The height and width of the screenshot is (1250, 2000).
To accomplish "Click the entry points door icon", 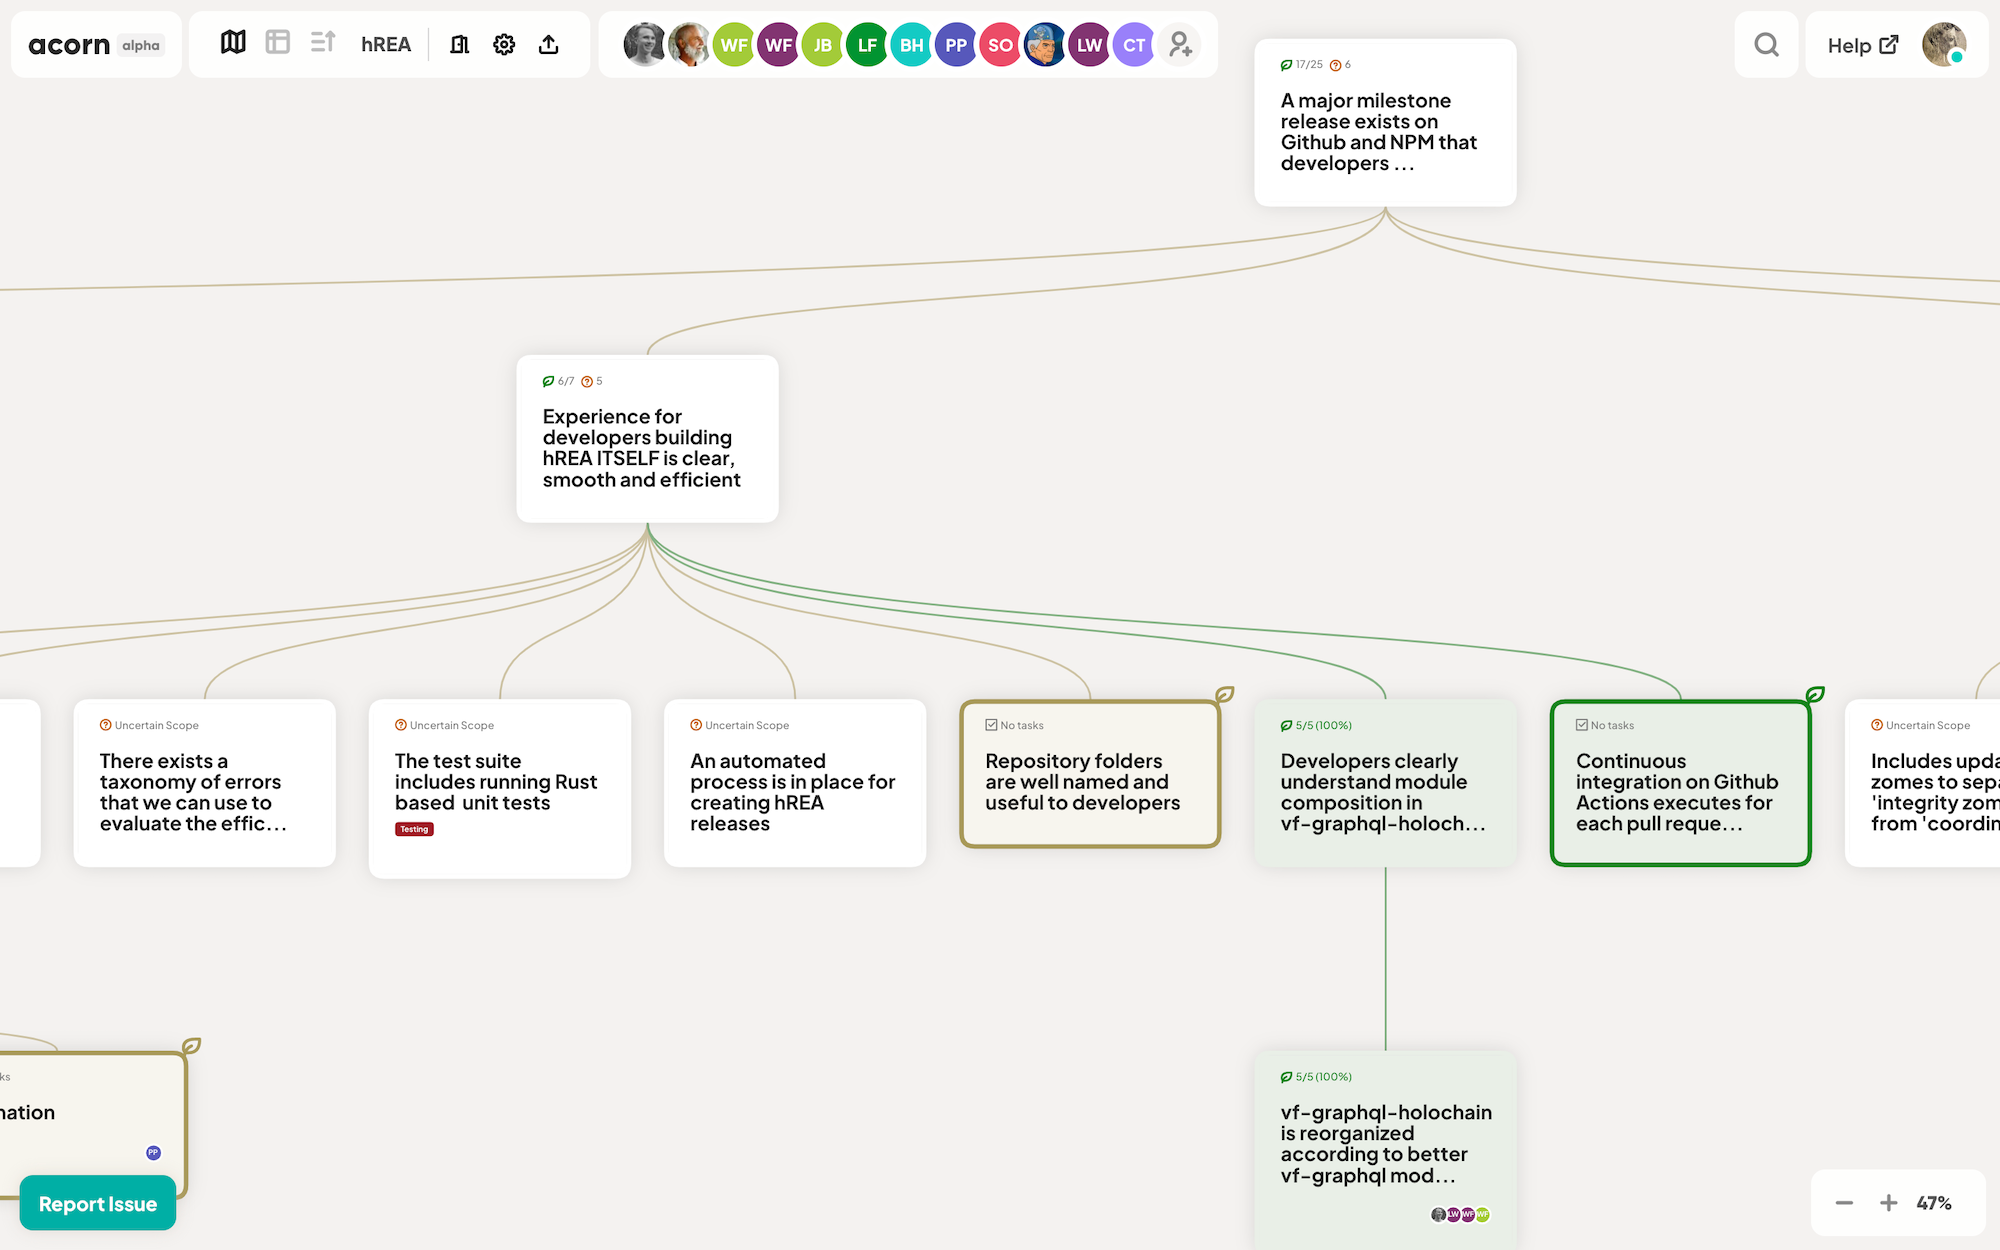I will pyautogui.click(x=460, y=44).
